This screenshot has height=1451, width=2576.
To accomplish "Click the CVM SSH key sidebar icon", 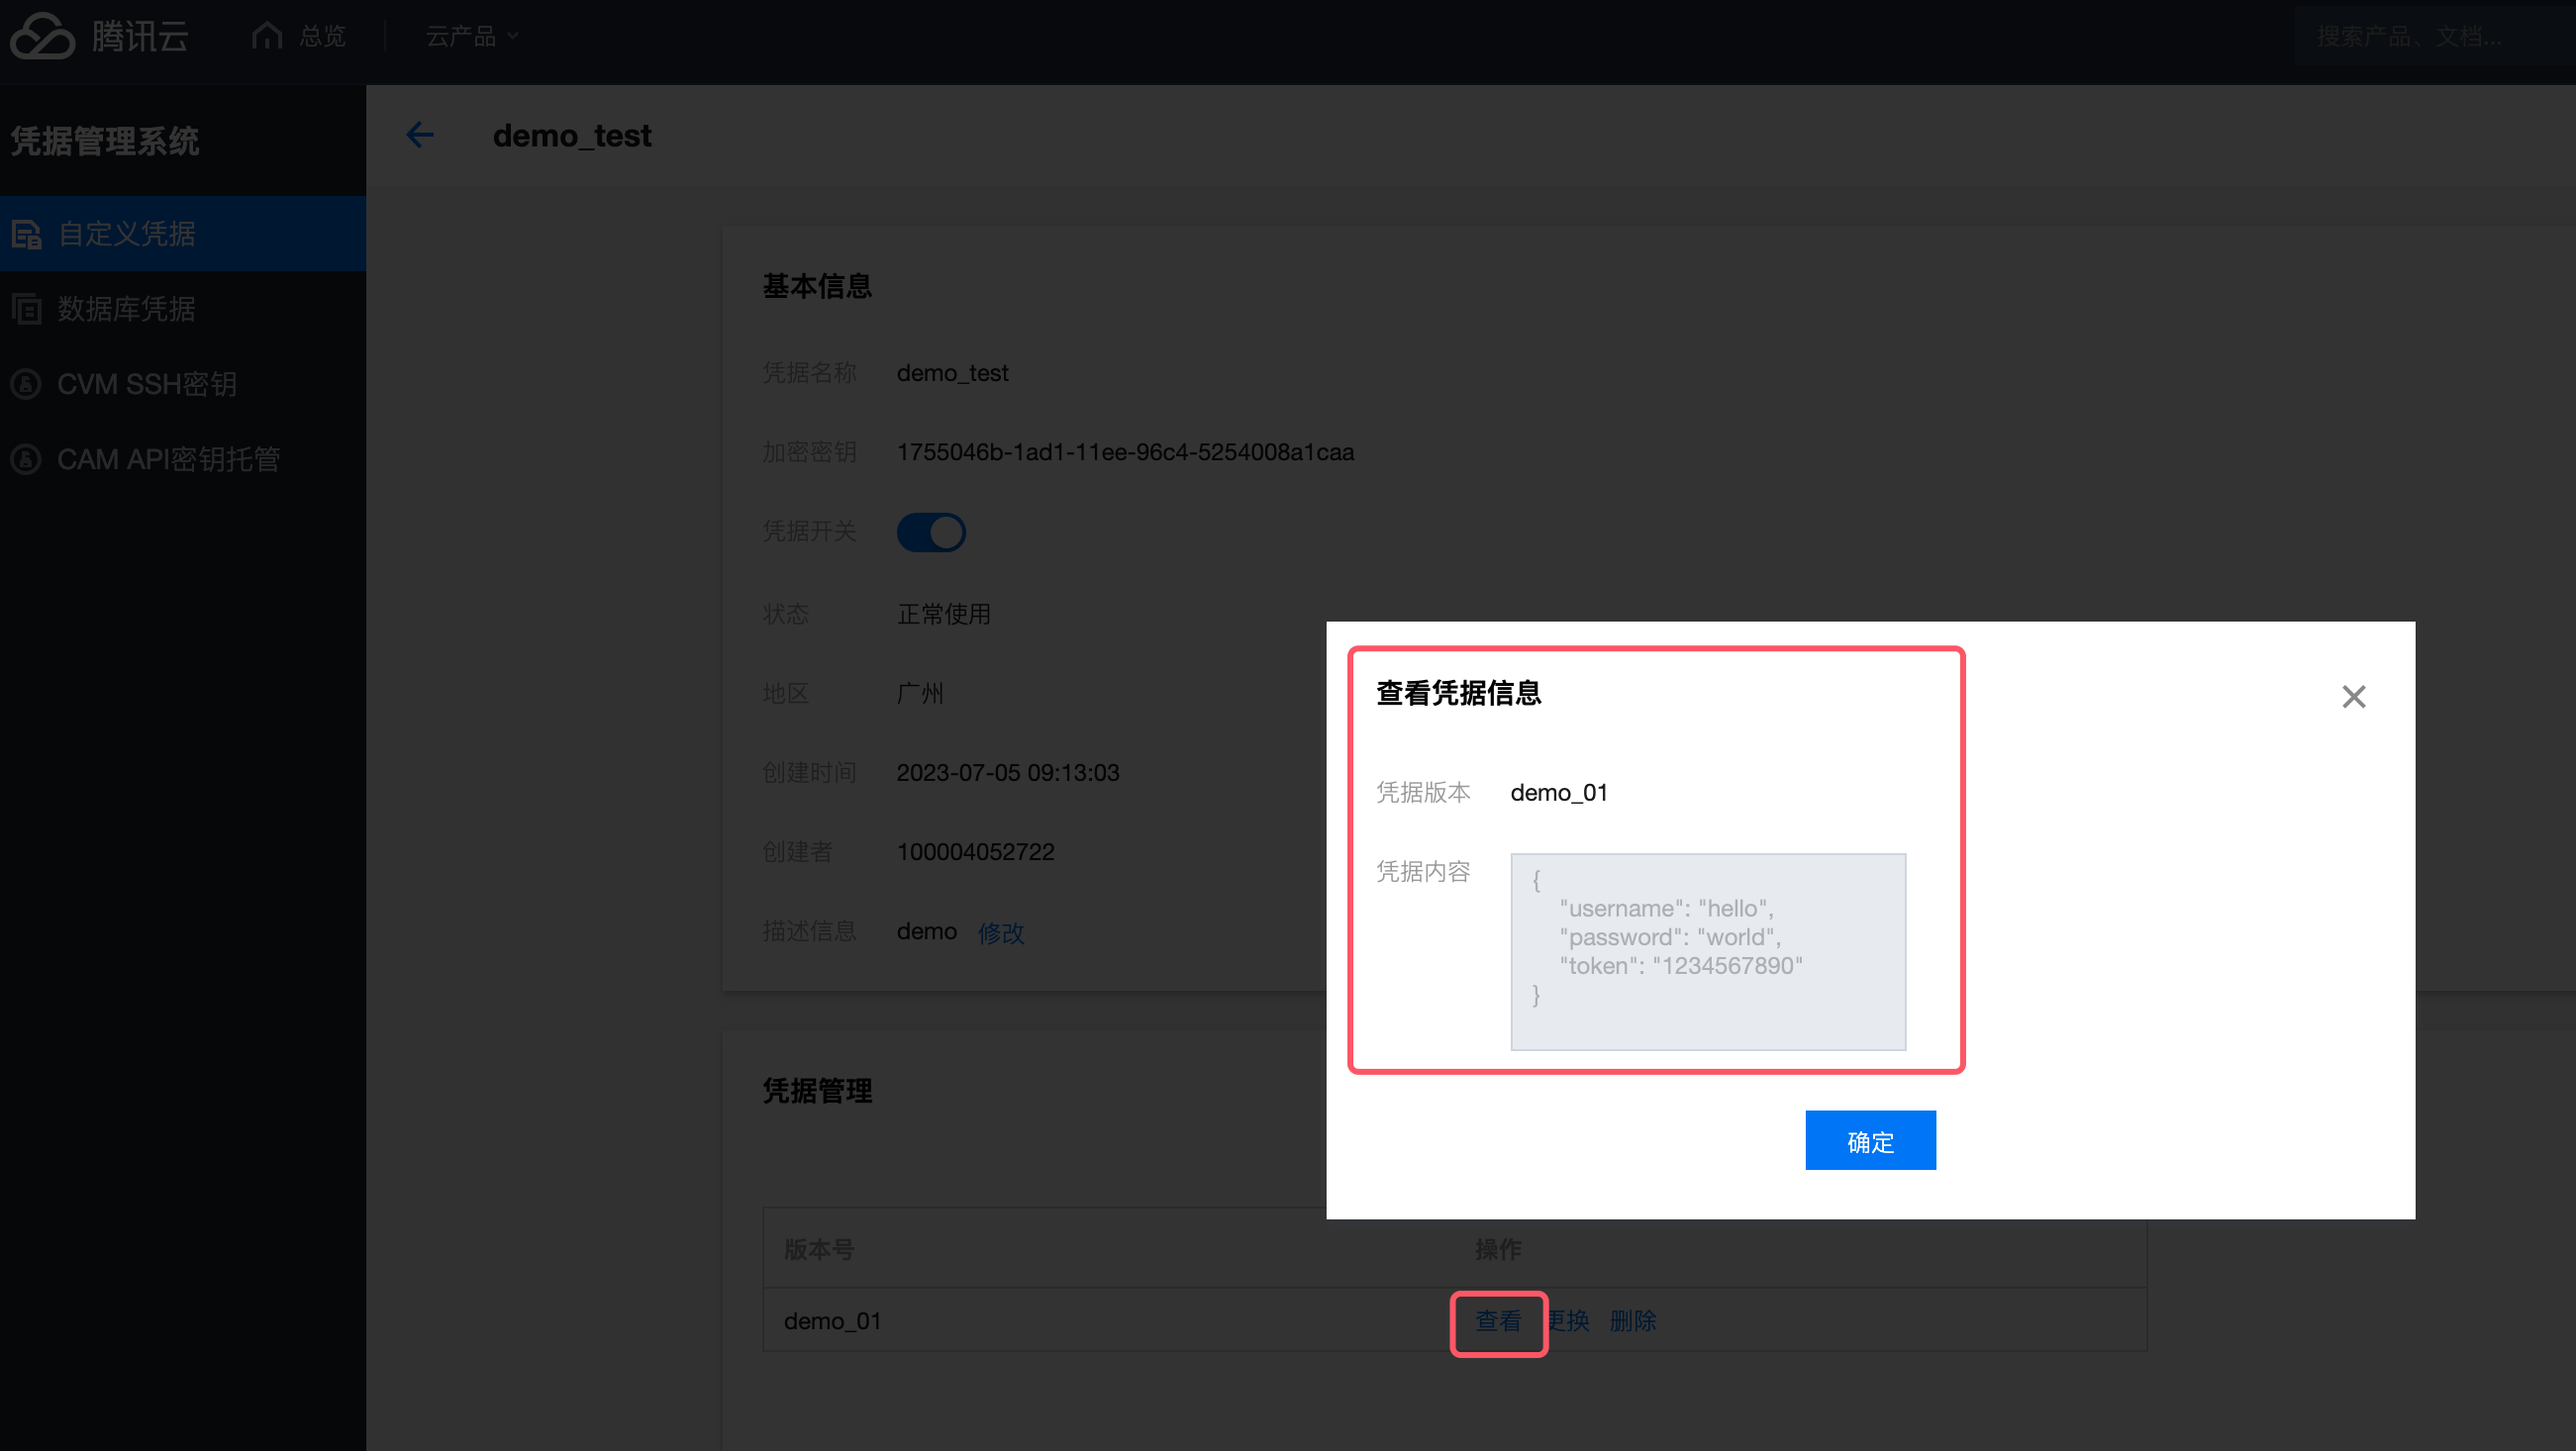I will (x=27, y=384).
